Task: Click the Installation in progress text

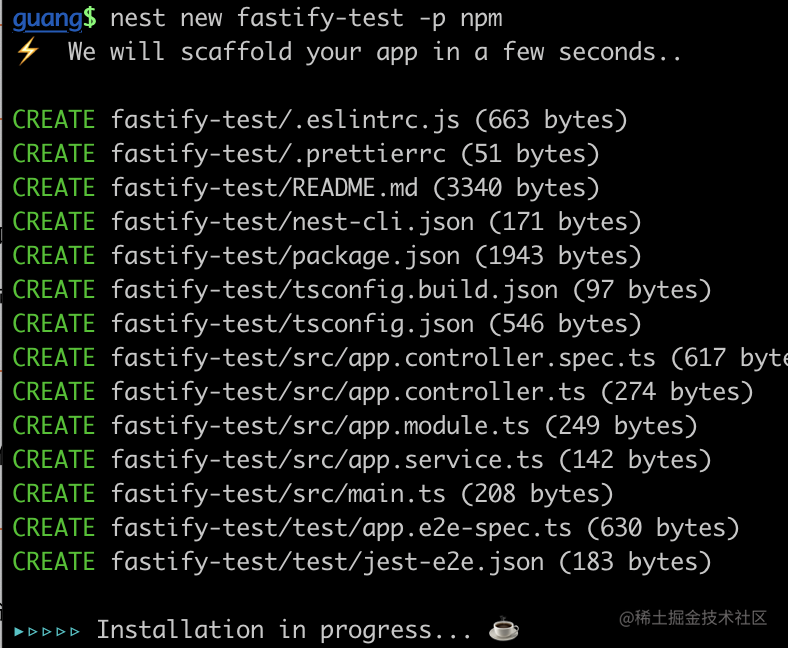Action: point(284,630)
